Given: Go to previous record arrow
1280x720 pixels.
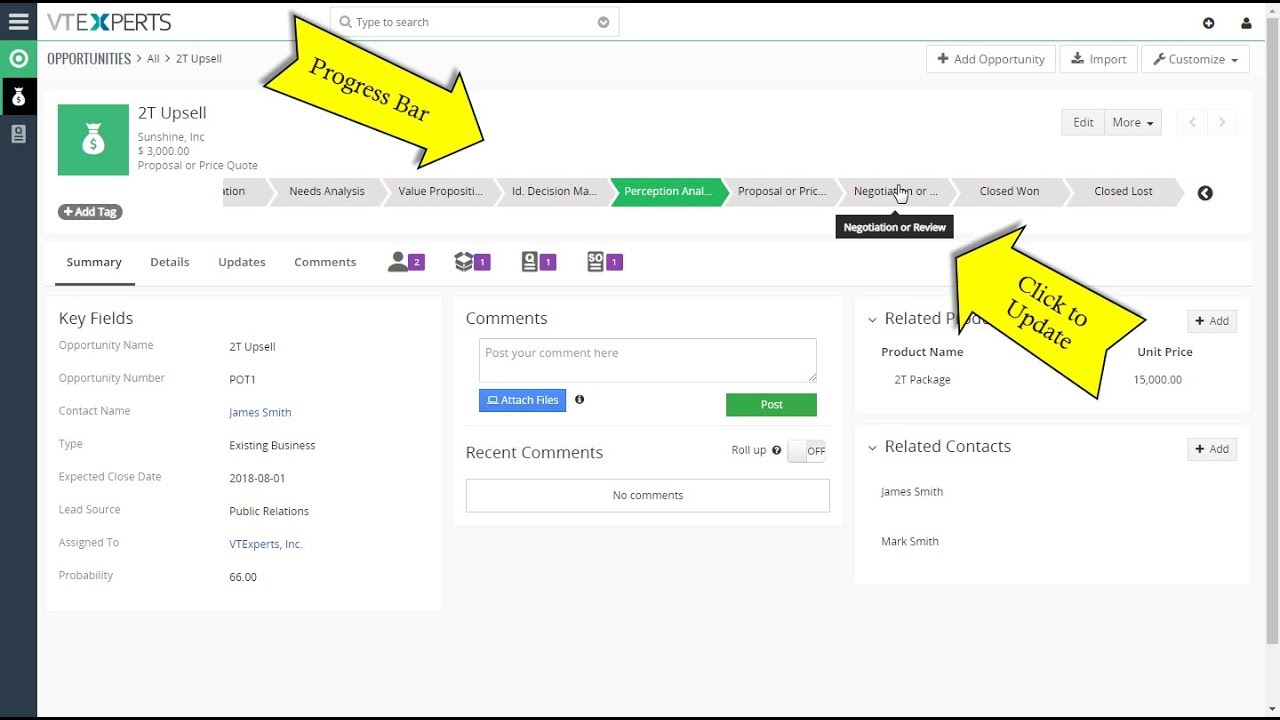Looking at the screenshot, I should click(1192, 122).
